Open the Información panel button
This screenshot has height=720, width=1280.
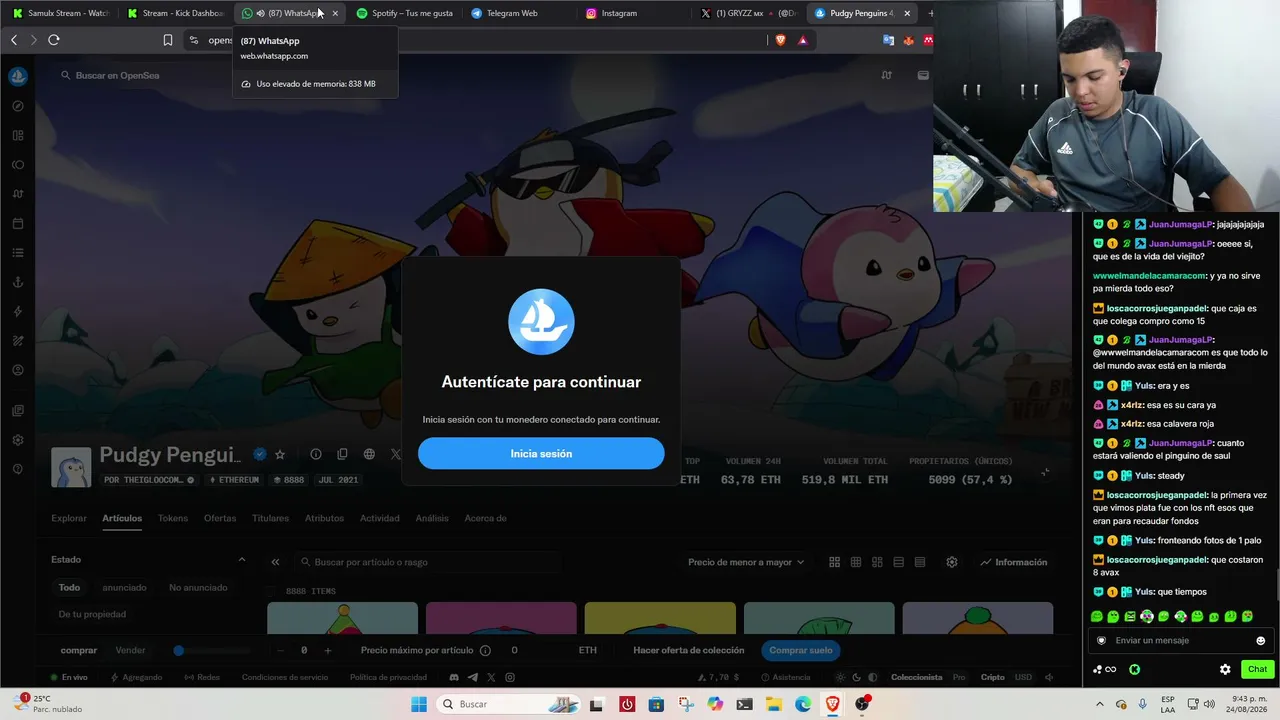(x=1014, y=562)
